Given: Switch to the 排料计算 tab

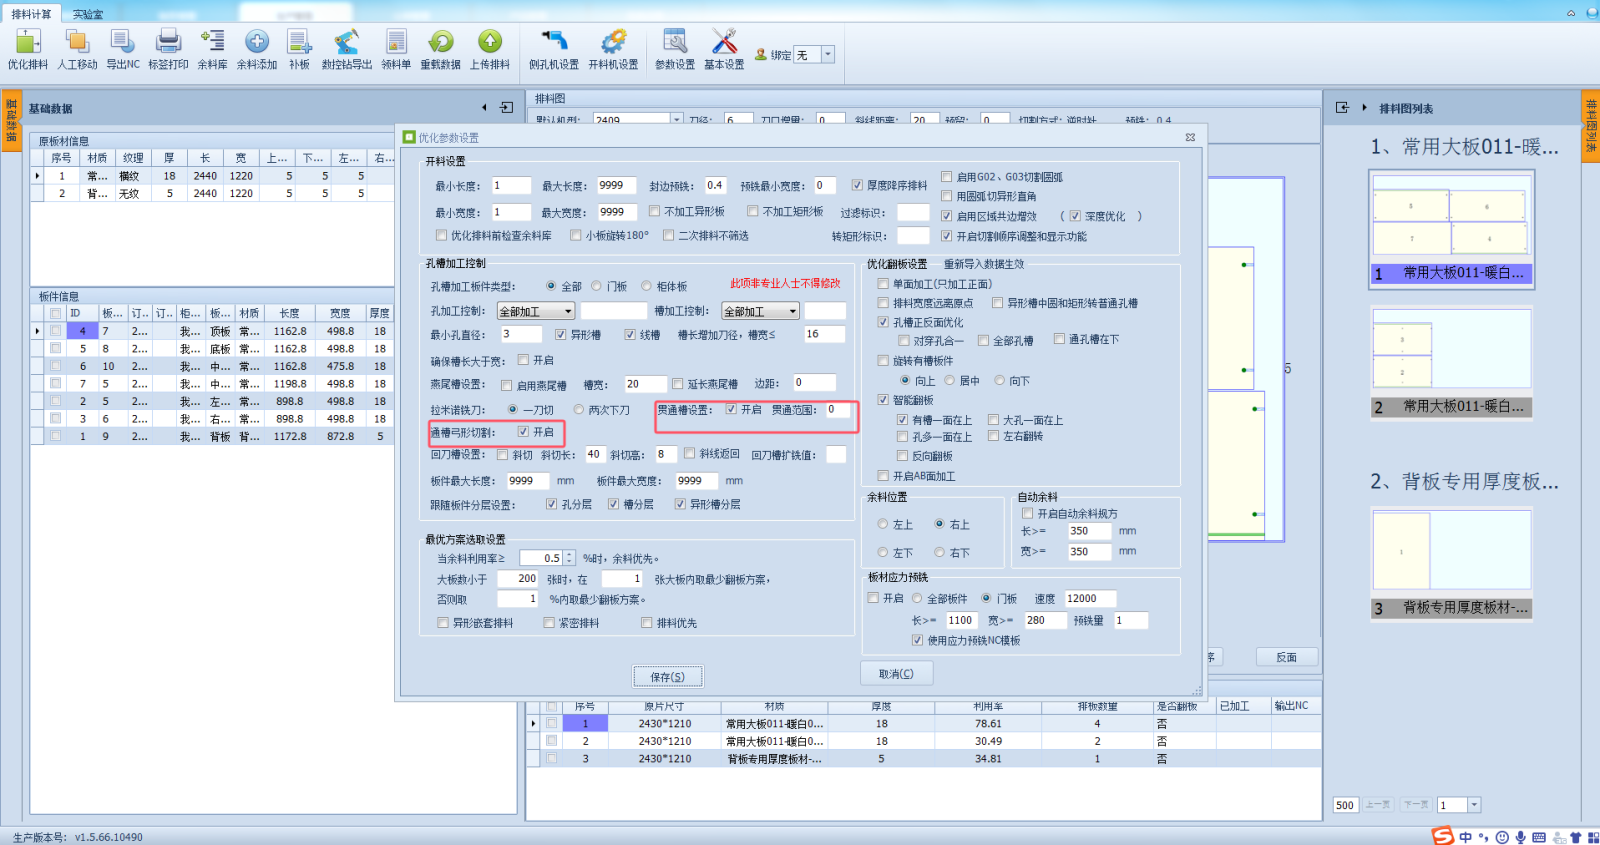Looking at the screenshot, I should point(31,14).
